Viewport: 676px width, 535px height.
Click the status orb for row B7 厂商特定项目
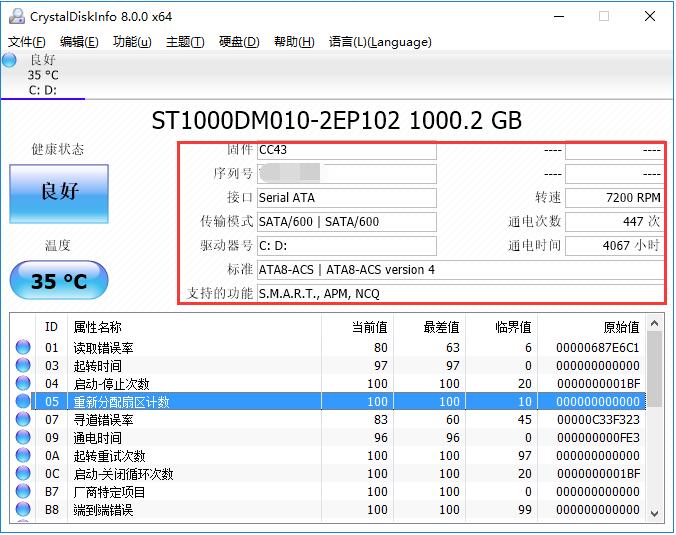pyautogui.click(x=23, y=492)
